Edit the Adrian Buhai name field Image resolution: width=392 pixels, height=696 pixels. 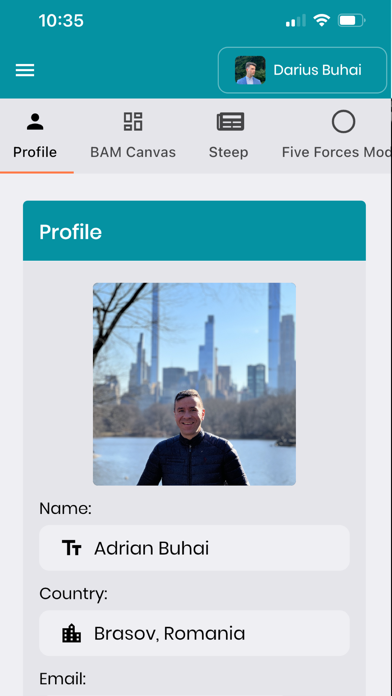(x=194, y=548)
